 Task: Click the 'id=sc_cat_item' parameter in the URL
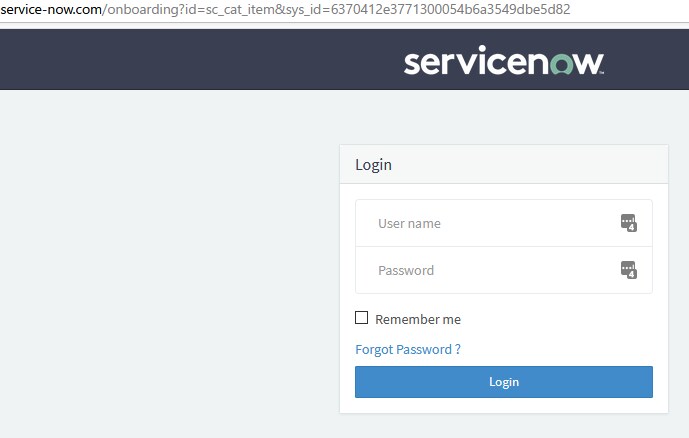pos(226,9)
